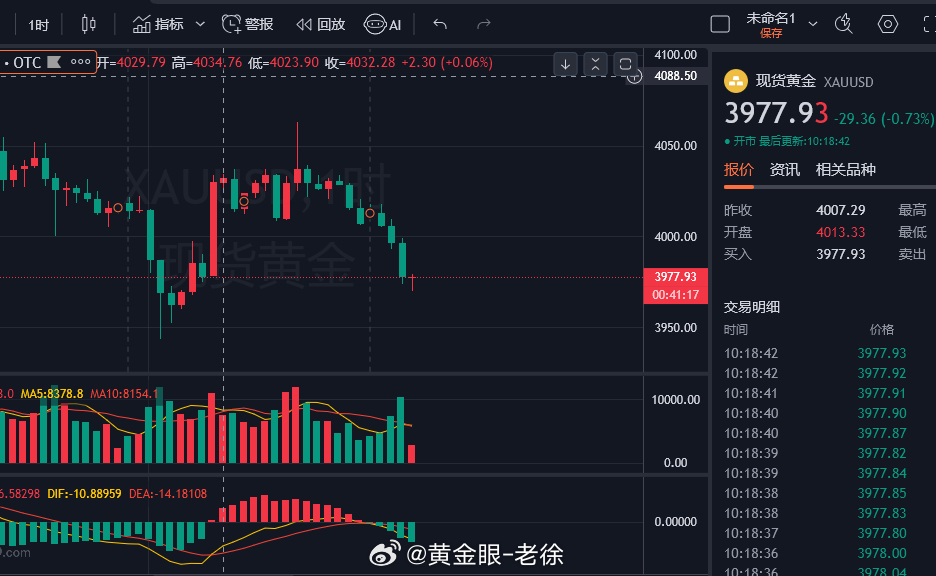The width and height of the screenshot is (936, 576).
Task: Click the 时间 column header
Action: coord(735,329)
